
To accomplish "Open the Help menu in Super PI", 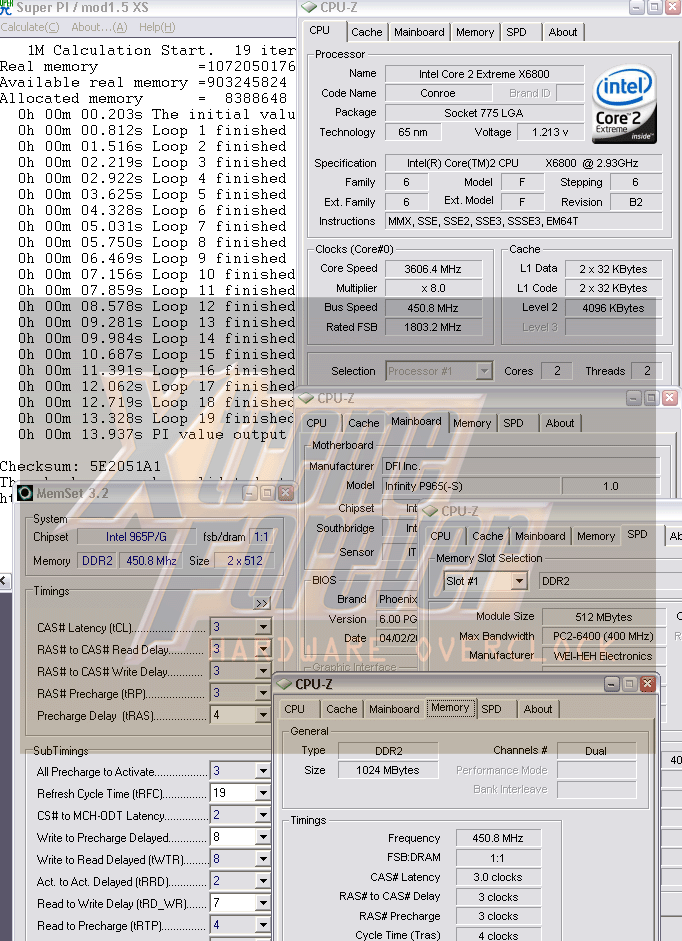I will (x=157, y=27).
